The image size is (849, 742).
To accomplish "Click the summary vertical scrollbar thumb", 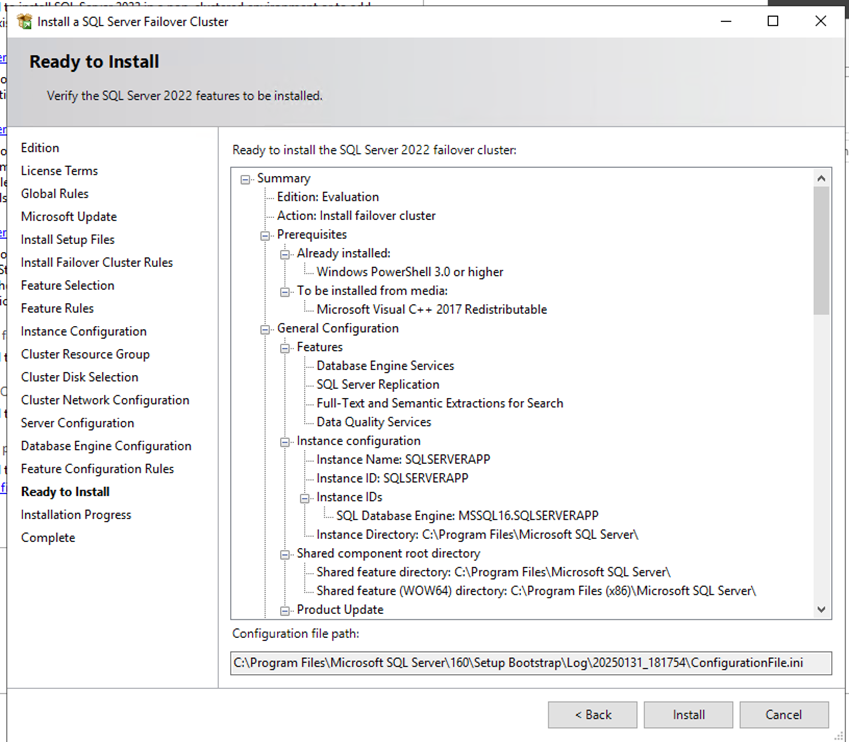I will pos(821,250).
